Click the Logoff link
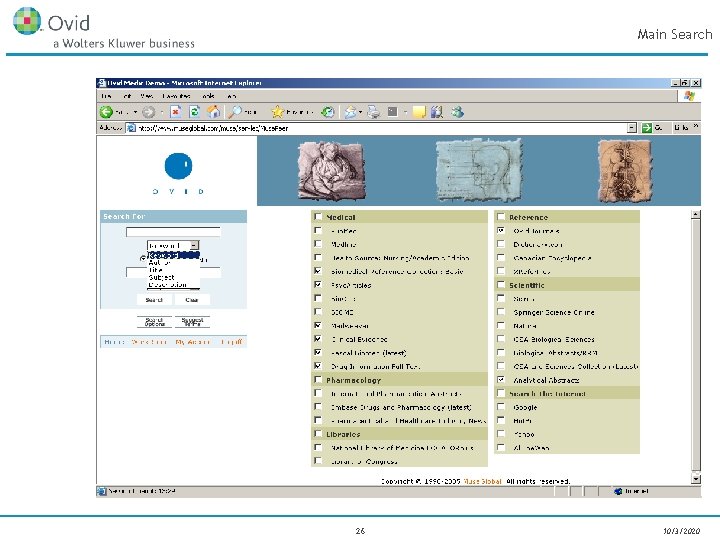720x540 pixels. pyautogui.click(x=232, y=342)
